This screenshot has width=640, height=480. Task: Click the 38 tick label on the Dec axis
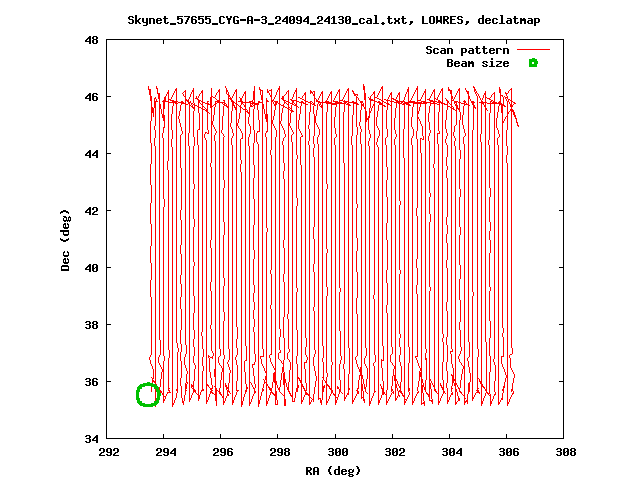coord(91,325)
